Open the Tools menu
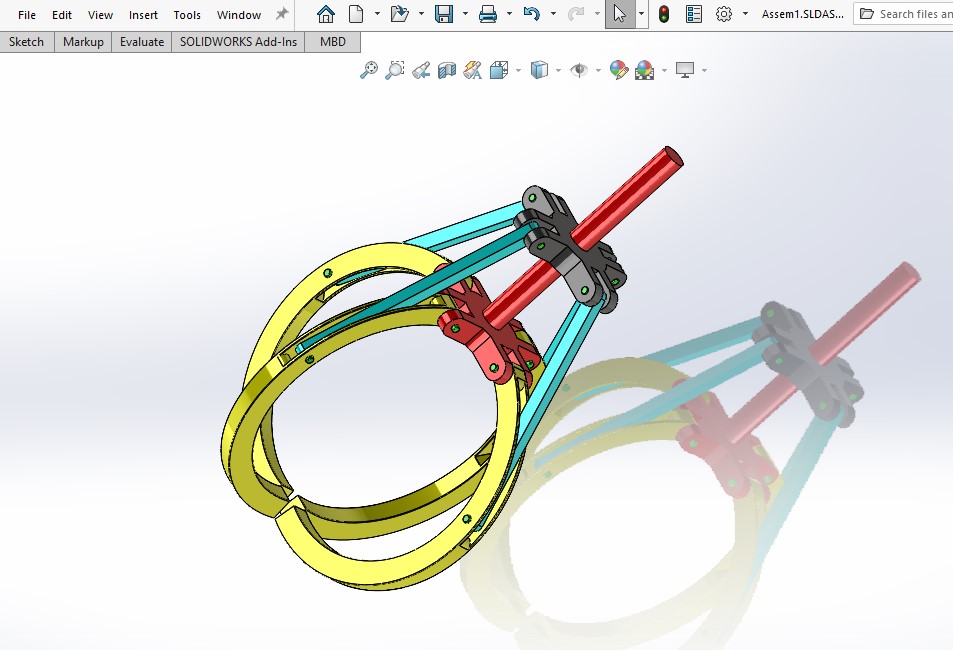 click(x=187, y=15)
